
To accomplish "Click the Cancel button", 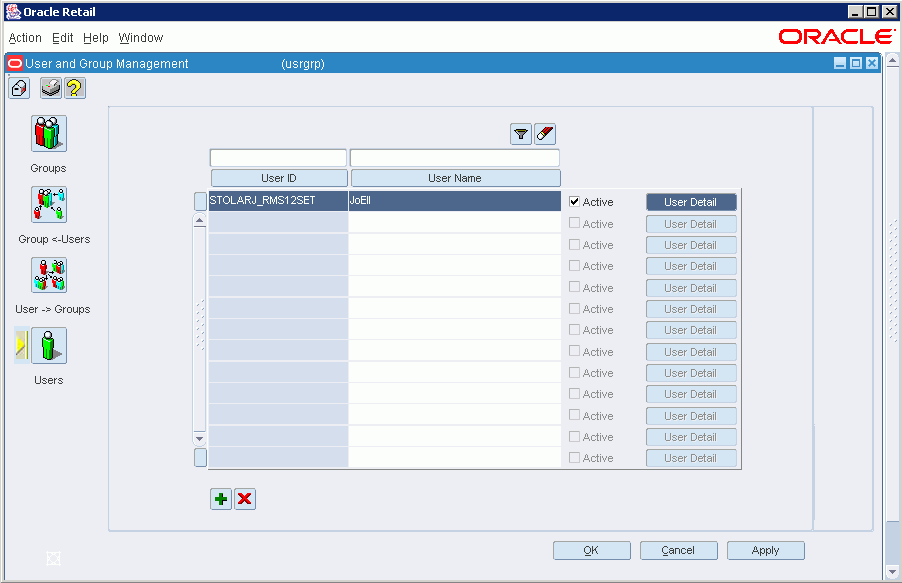I will 679,550.
